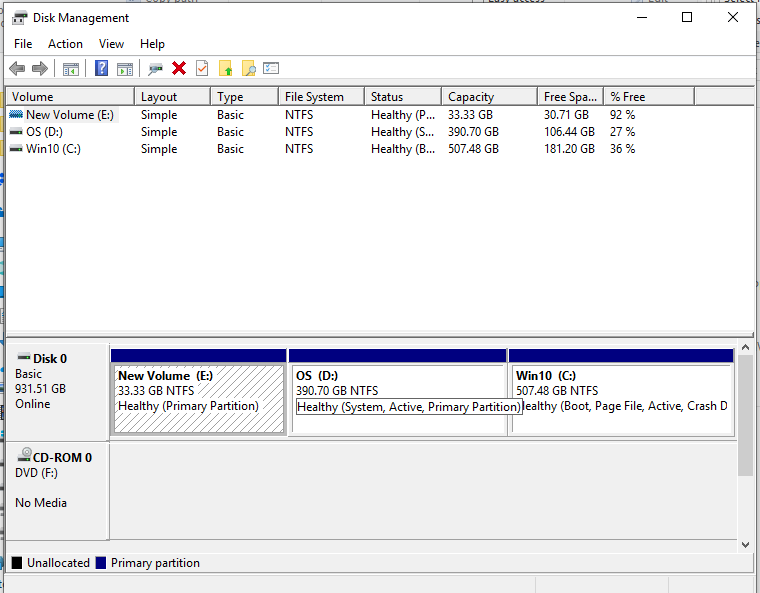Sort by the File System column header

tap(322, 96)
